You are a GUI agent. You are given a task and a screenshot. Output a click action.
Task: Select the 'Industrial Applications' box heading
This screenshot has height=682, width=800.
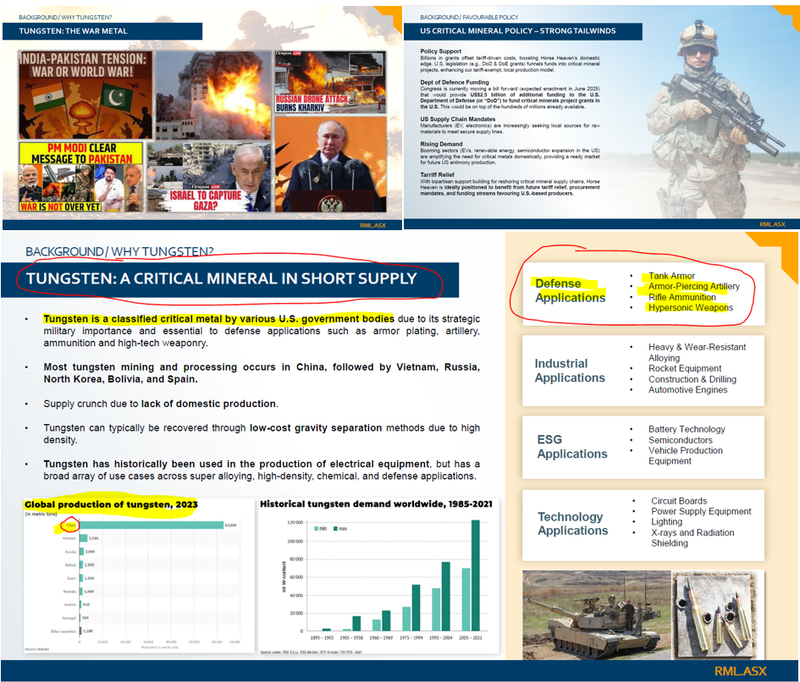coord(569,370)
